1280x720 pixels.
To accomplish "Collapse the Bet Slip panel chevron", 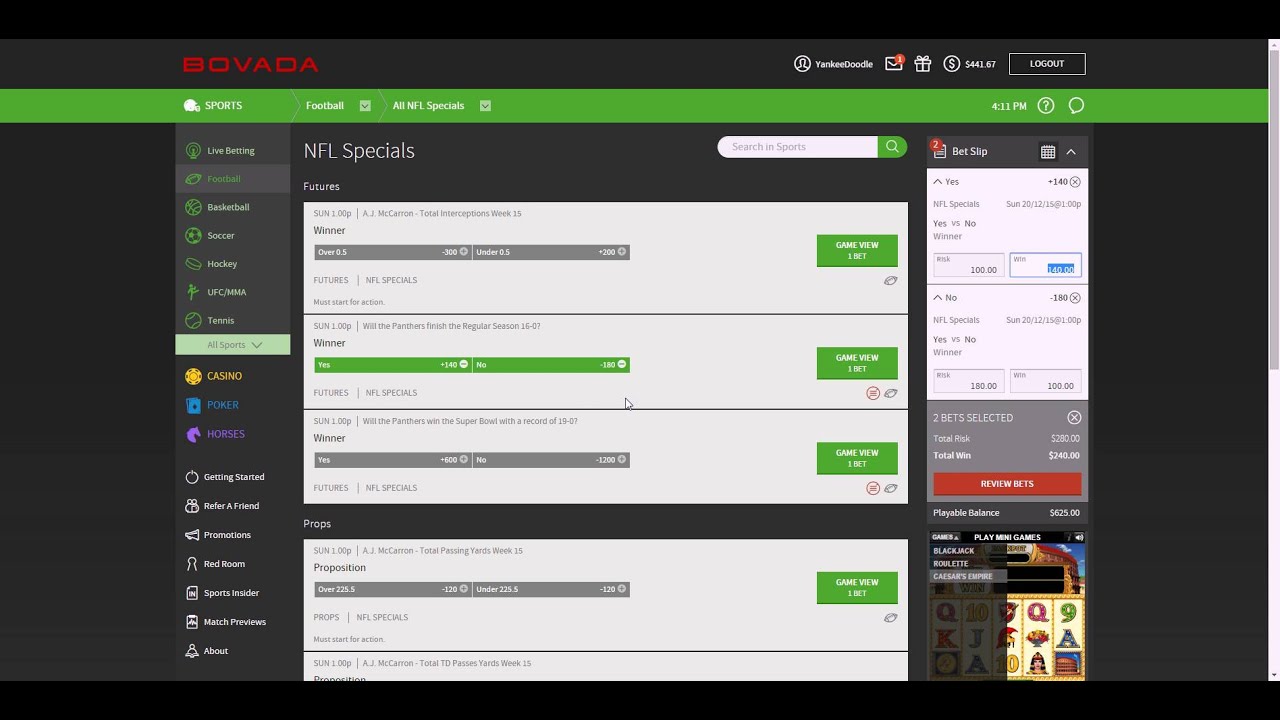I will pyautogui.click(x=1071, y=152).
